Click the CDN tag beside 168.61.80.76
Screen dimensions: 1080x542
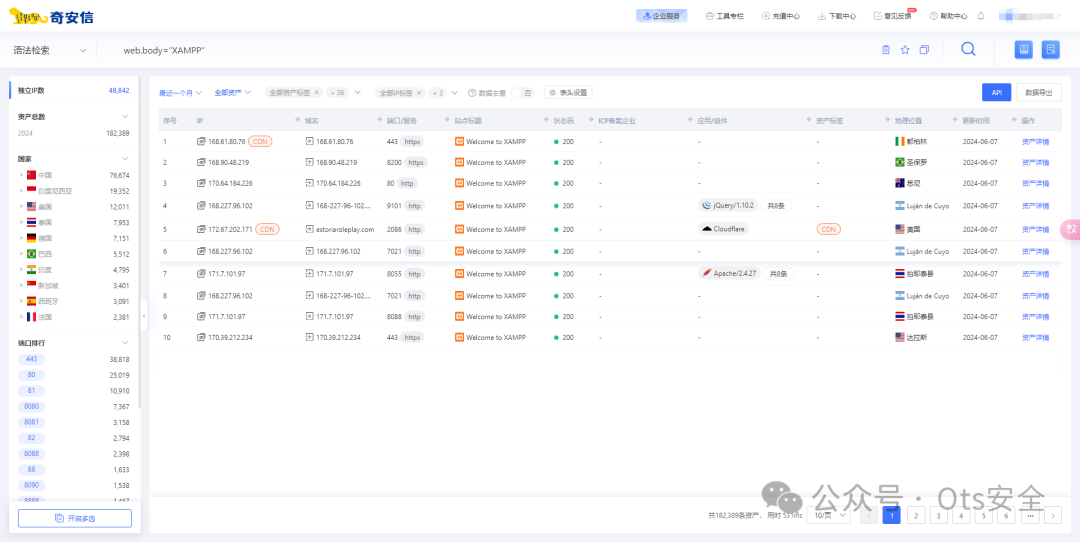260,141
